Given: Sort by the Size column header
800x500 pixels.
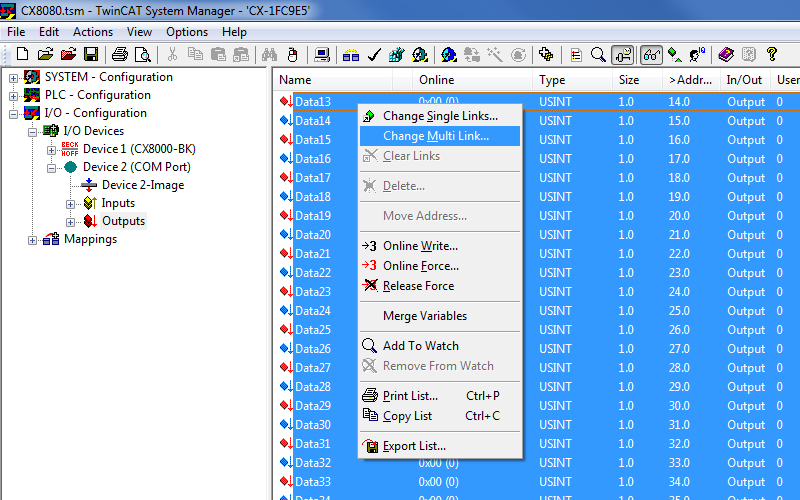Looking at the screenshot, I should [x=637, y=80].
